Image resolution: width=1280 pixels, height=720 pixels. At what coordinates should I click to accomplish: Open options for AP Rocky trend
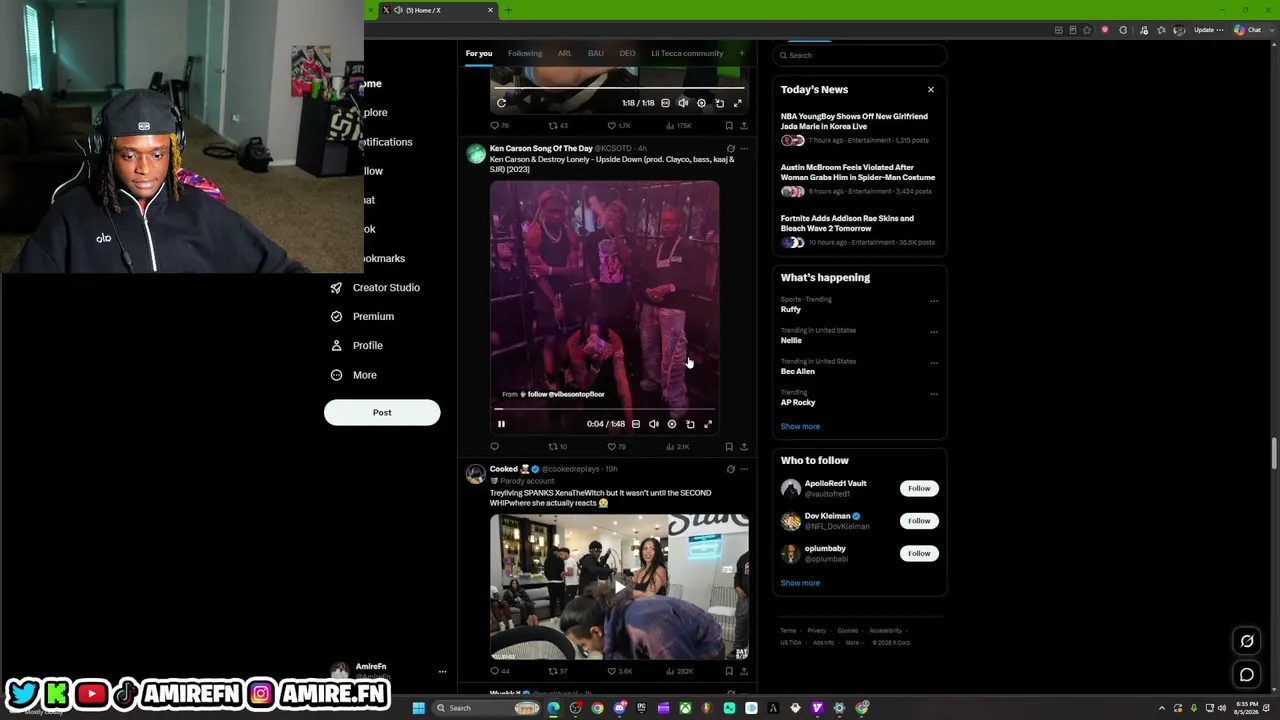coord(934,394)
